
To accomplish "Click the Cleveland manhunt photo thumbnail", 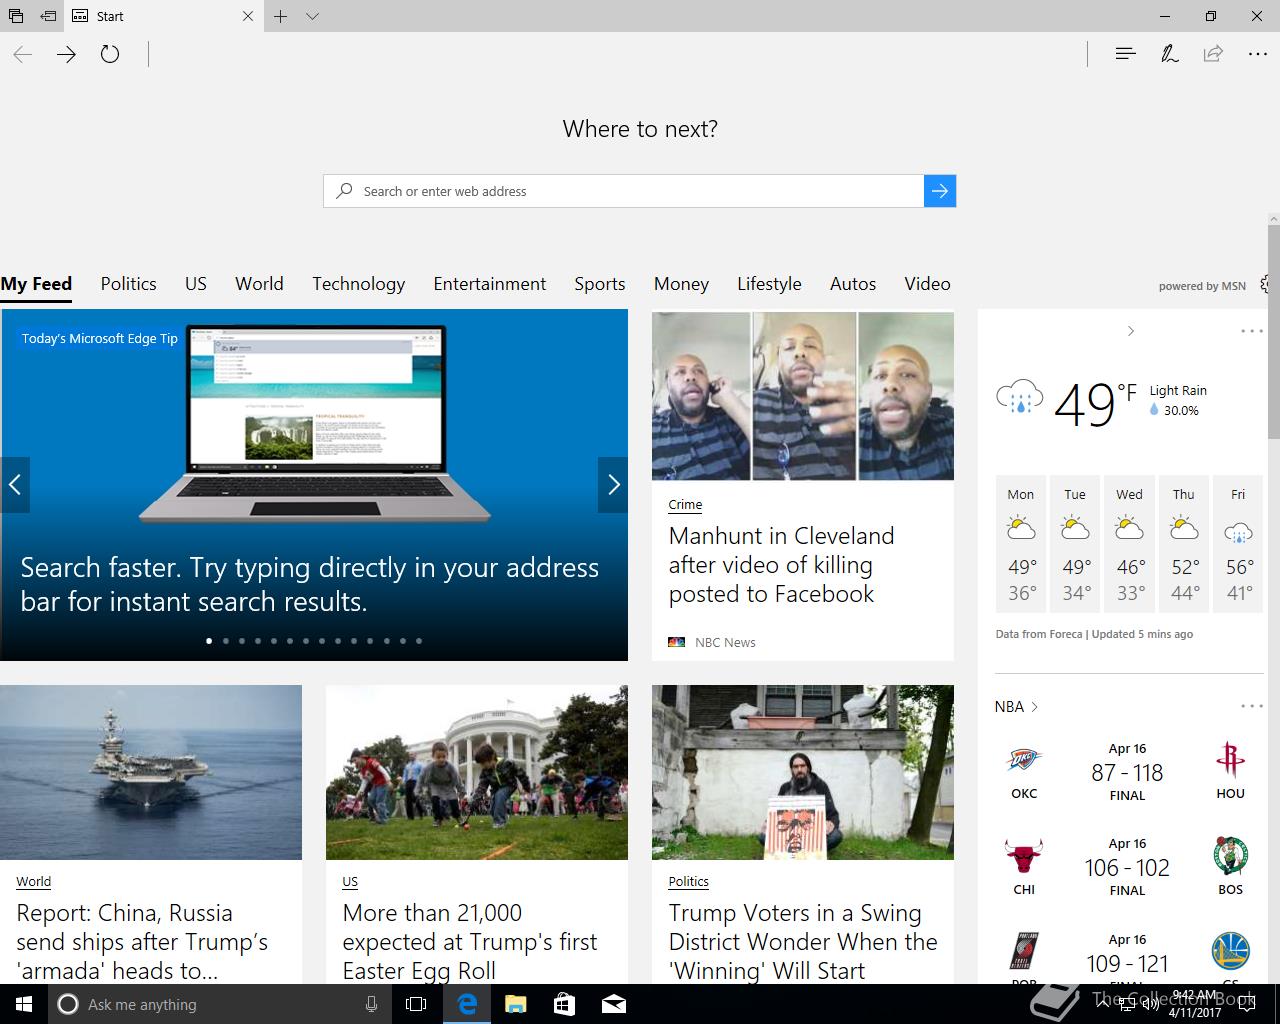I will point(803,396).
